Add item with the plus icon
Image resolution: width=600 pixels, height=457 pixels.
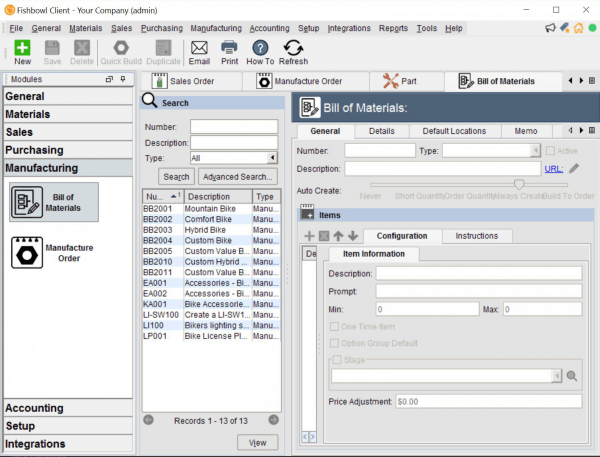coord(309,236)
